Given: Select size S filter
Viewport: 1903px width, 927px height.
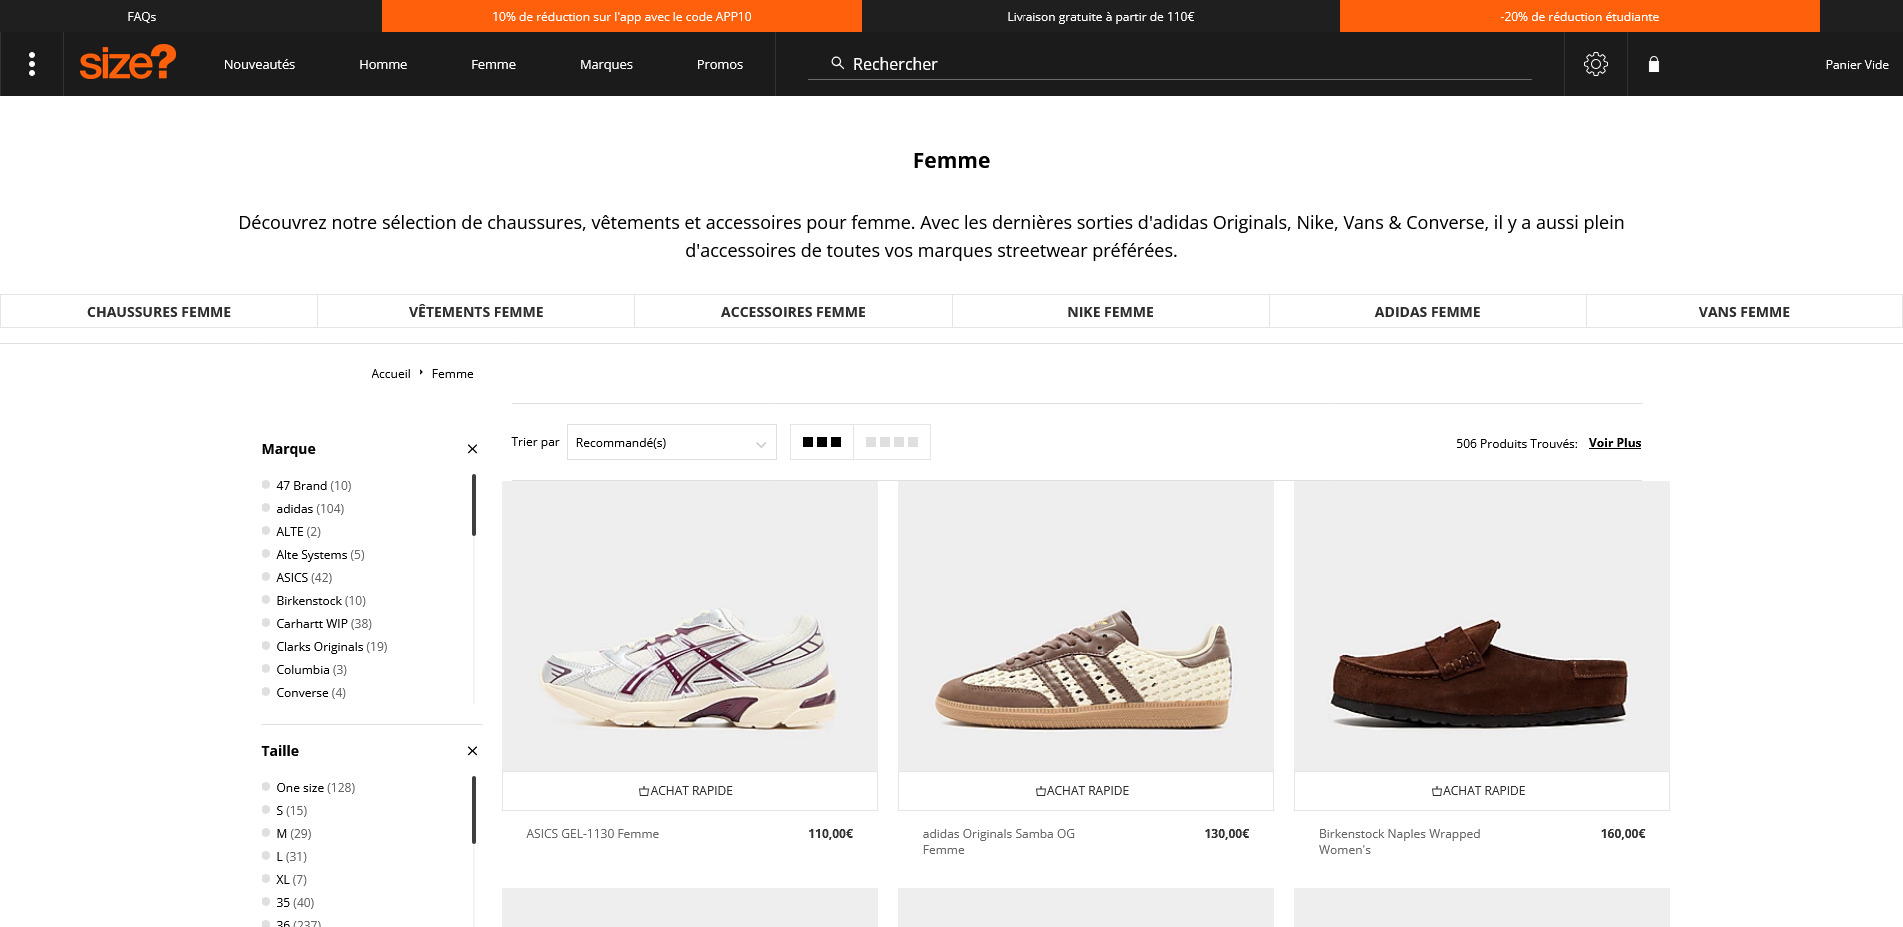Looking at the screenshot, I should pos(285,810).
